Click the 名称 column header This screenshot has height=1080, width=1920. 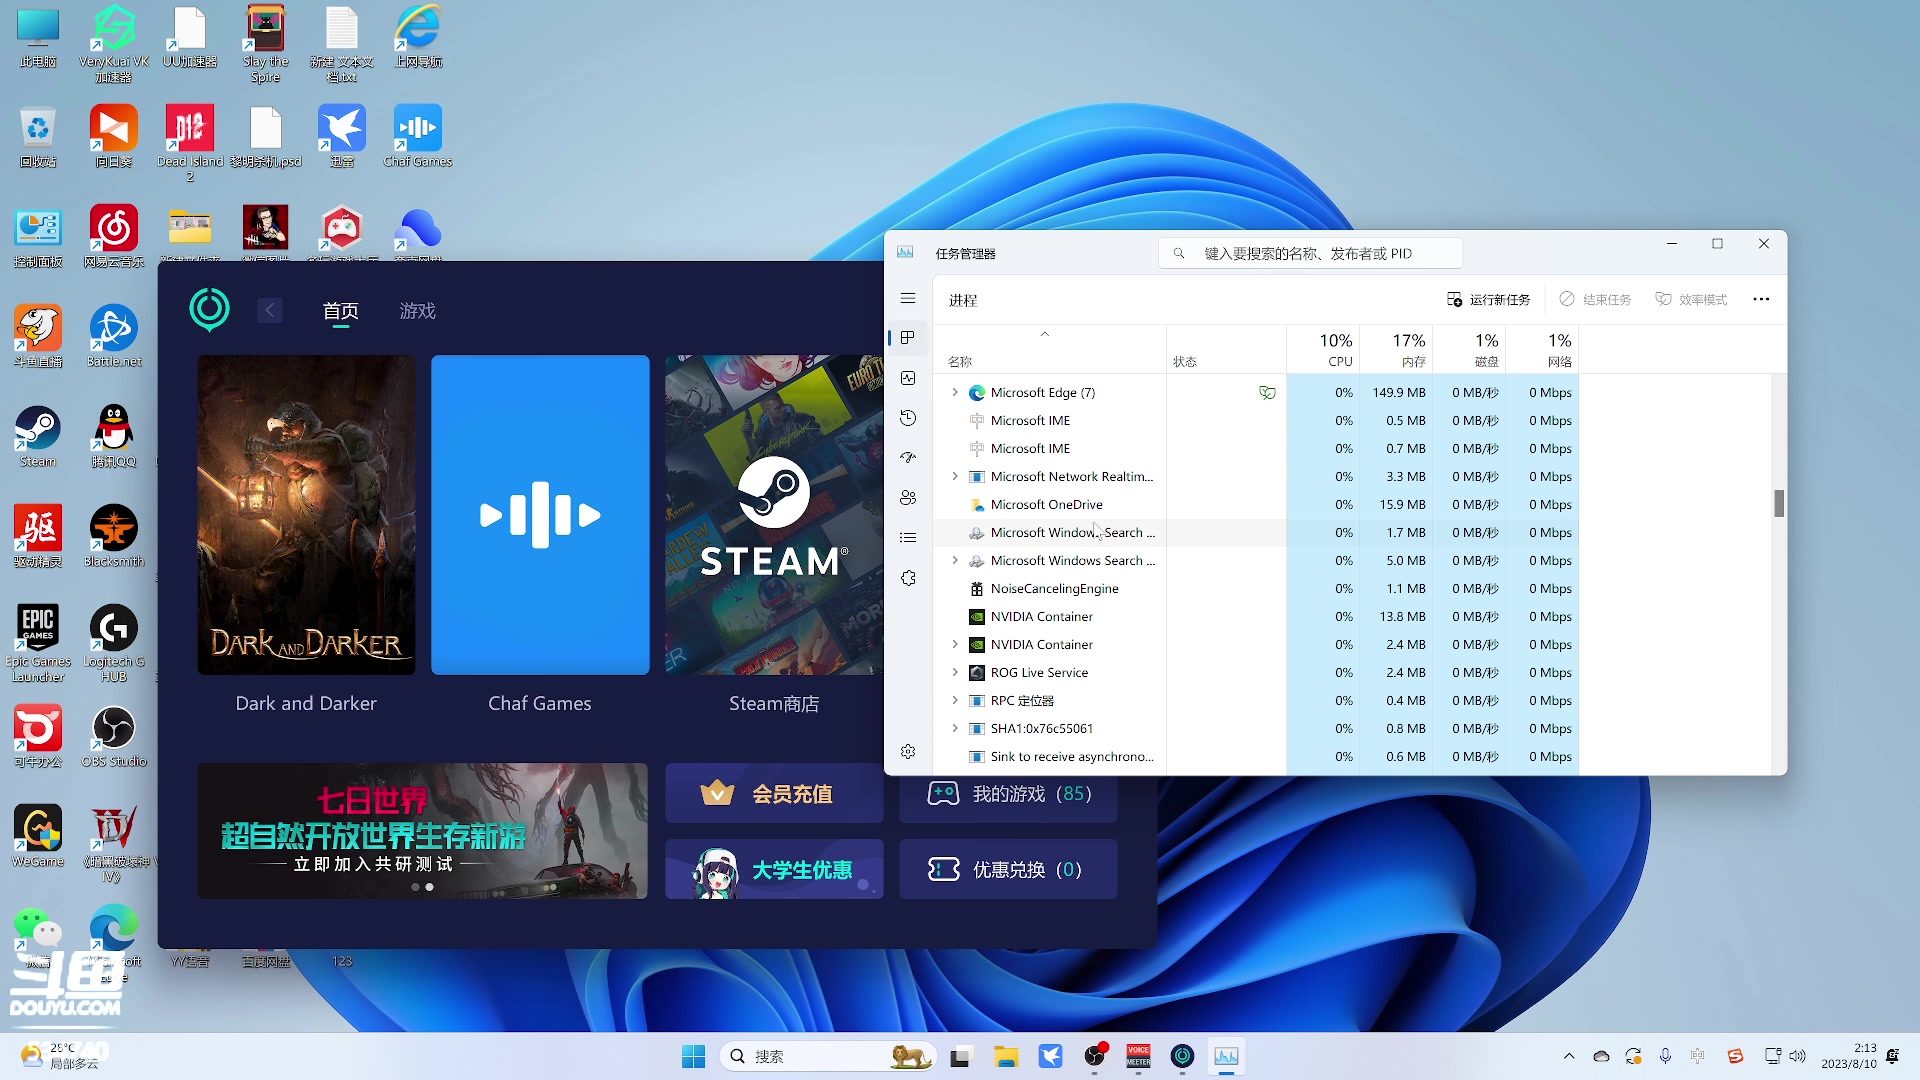[x=1051, y=350]
